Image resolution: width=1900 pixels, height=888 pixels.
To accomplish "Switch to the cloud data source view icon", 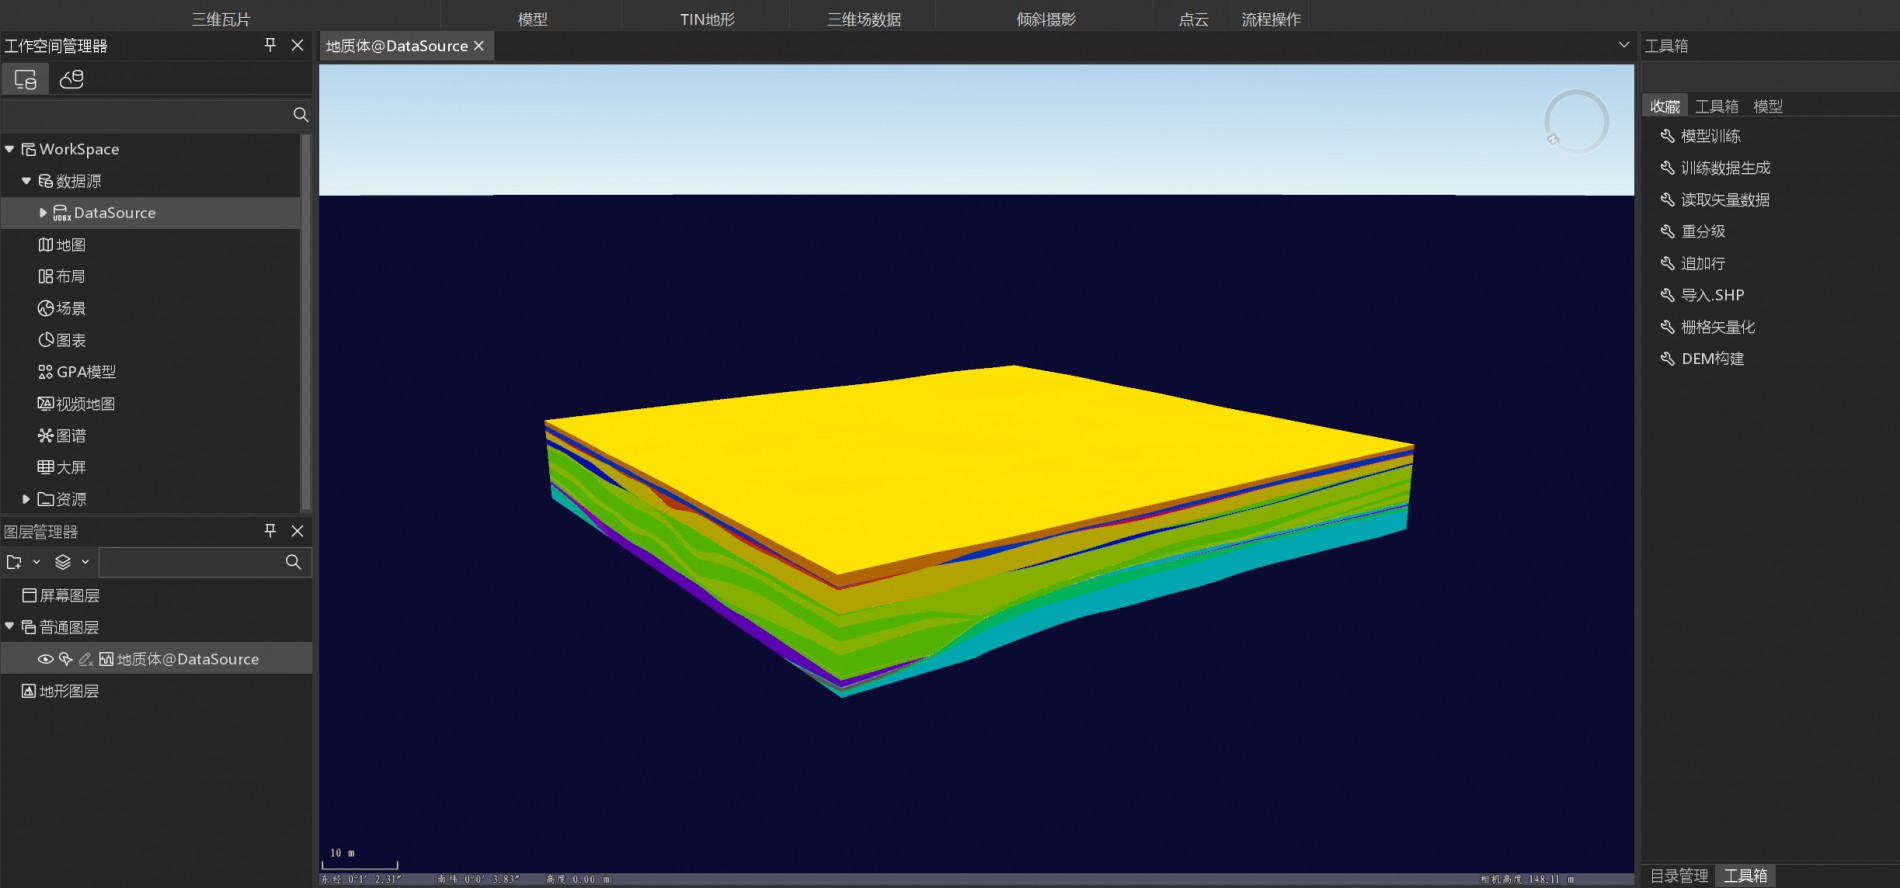I will tap(71, 79).
